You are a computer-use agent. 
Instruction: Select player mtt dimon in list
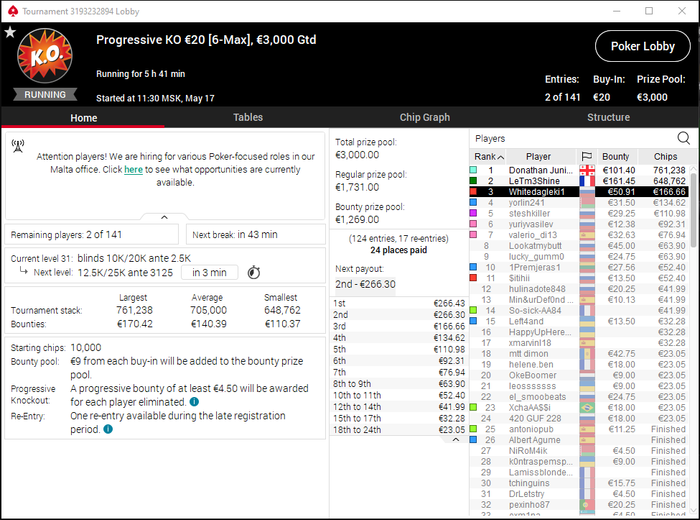coord(579,354)
